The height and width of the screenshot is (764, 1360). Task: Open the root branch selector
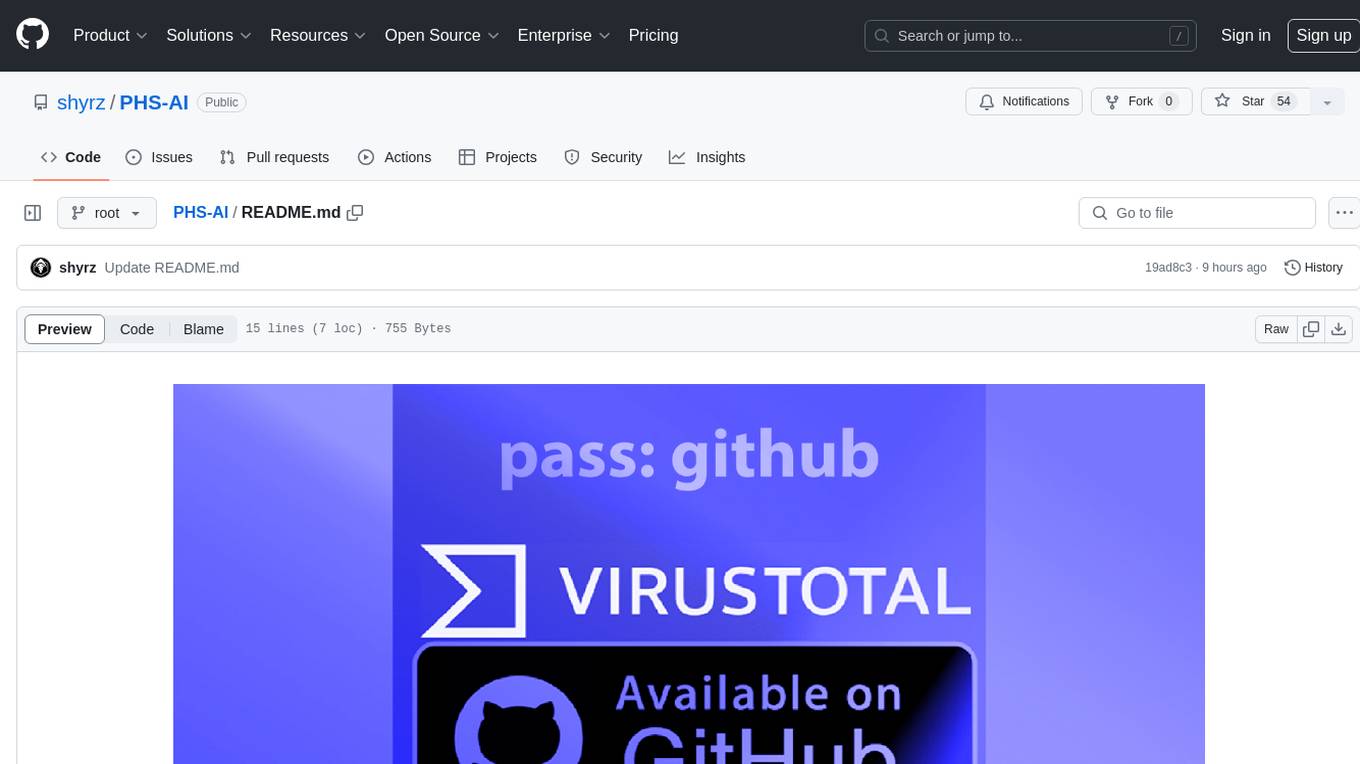tap(107, 213)
